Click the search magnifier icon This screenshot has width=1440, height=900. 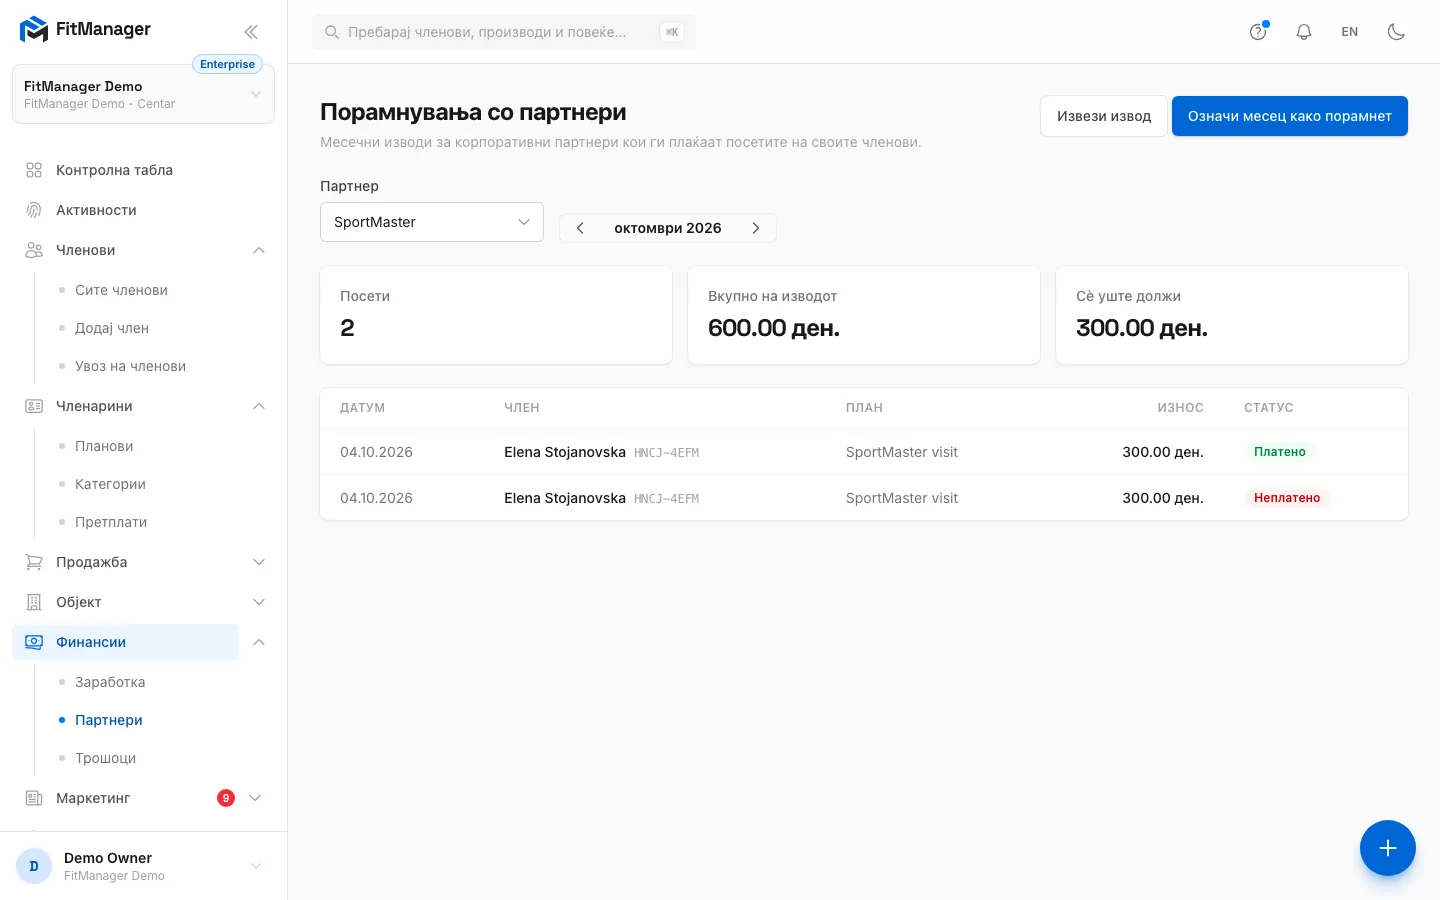point(332,32)
